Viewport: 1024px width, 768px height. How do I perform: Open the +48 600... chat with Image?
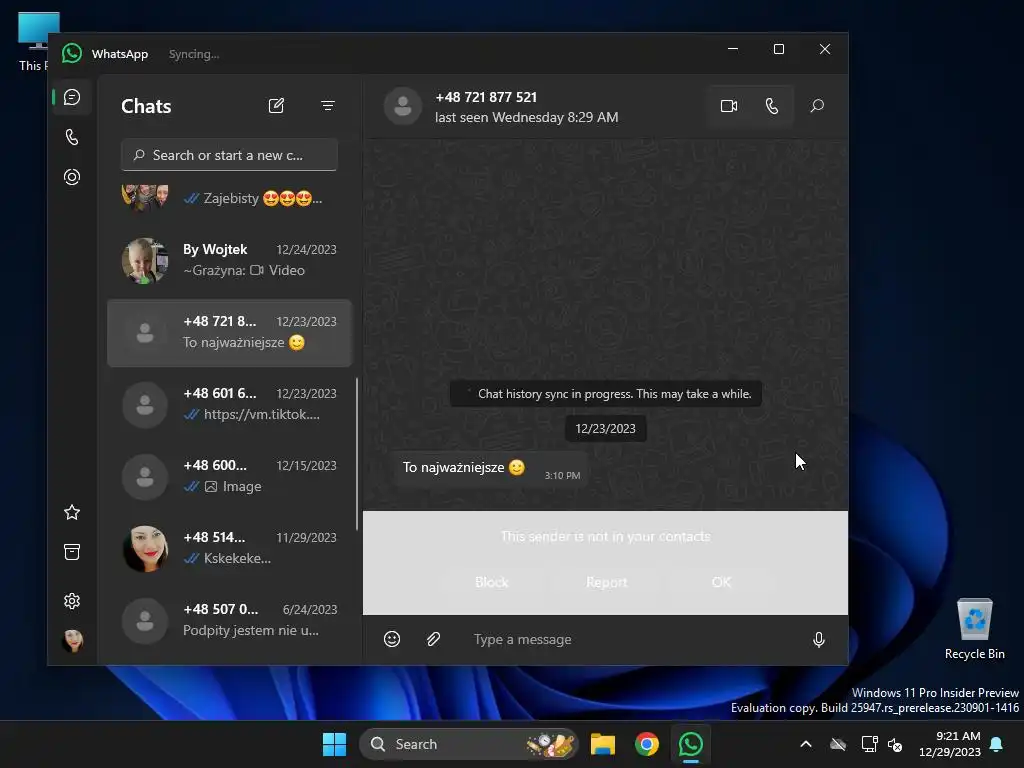coord(229,477)
